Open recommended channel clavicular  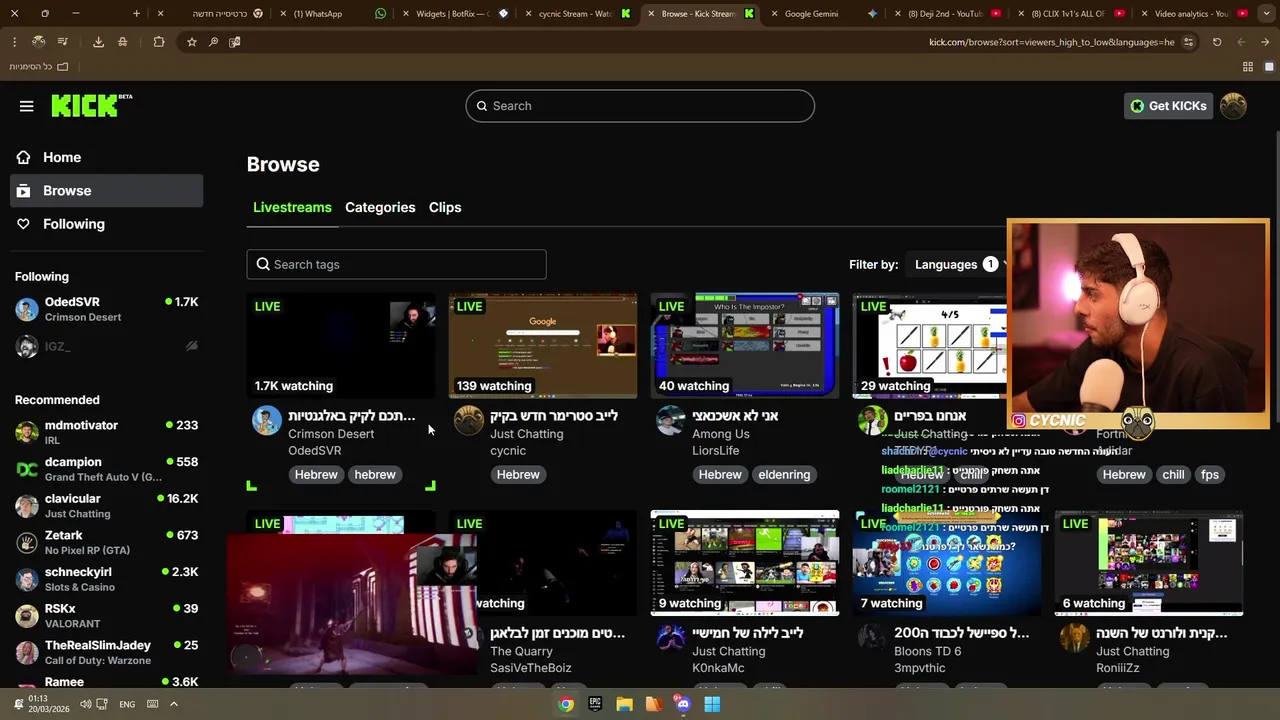point(106,506)
